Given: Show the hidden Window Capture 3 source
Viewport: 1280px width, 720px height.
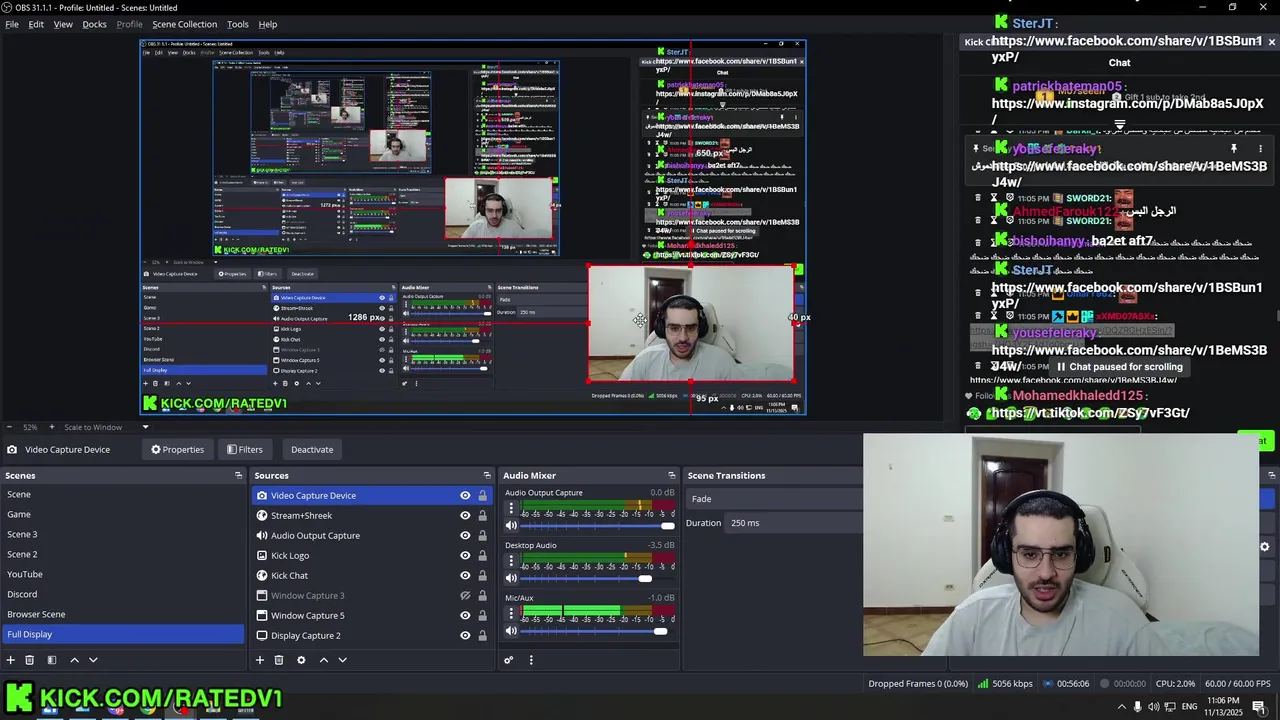Looking at the screenshot, I should click(465, 596).
